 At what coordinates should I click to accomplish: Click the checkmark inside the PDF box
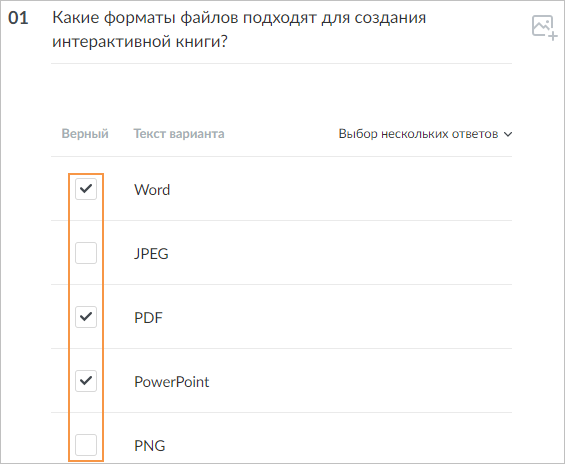pyautogui.click(x=86, y=317)
